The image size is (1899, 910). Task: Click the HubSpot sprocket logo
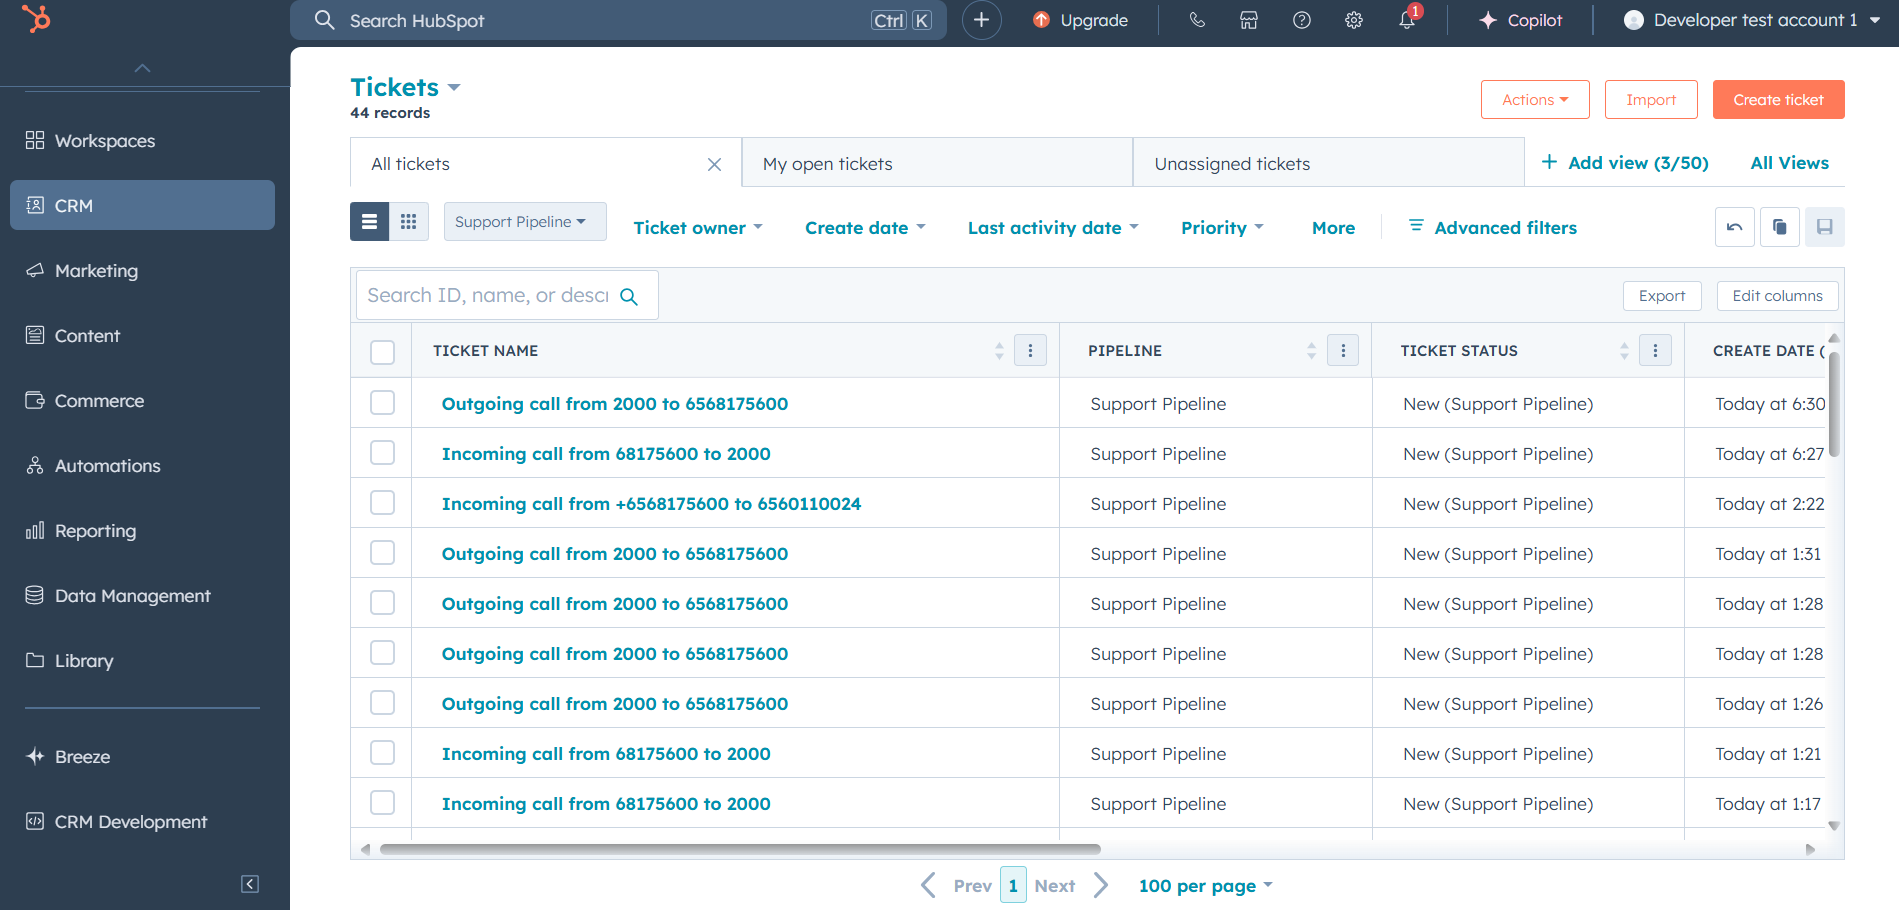pyautogui.click(x=36, y=18)
